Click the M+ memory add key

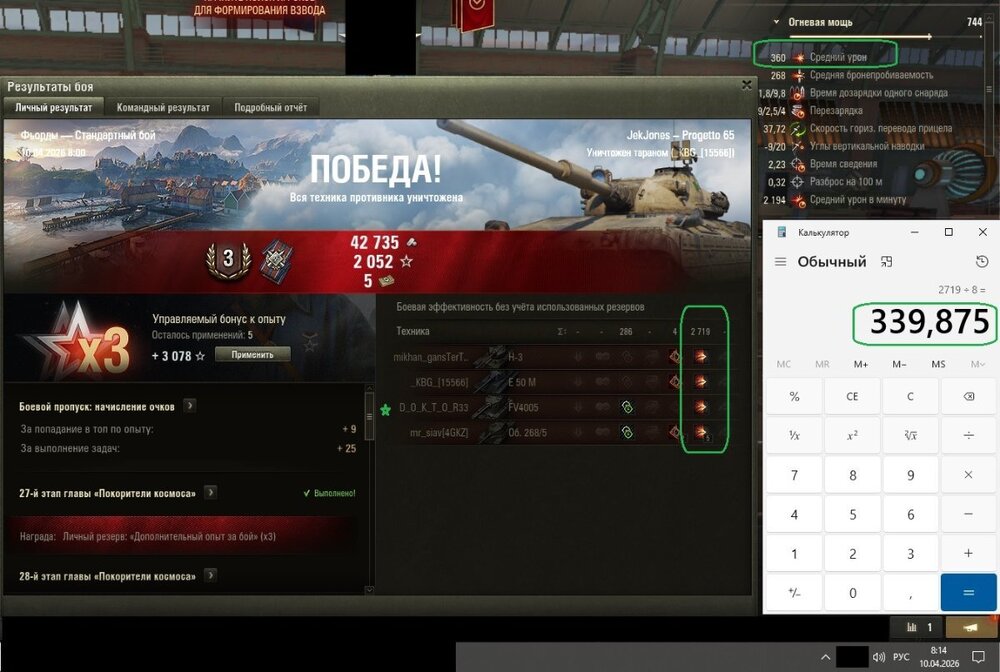[860, 364]
